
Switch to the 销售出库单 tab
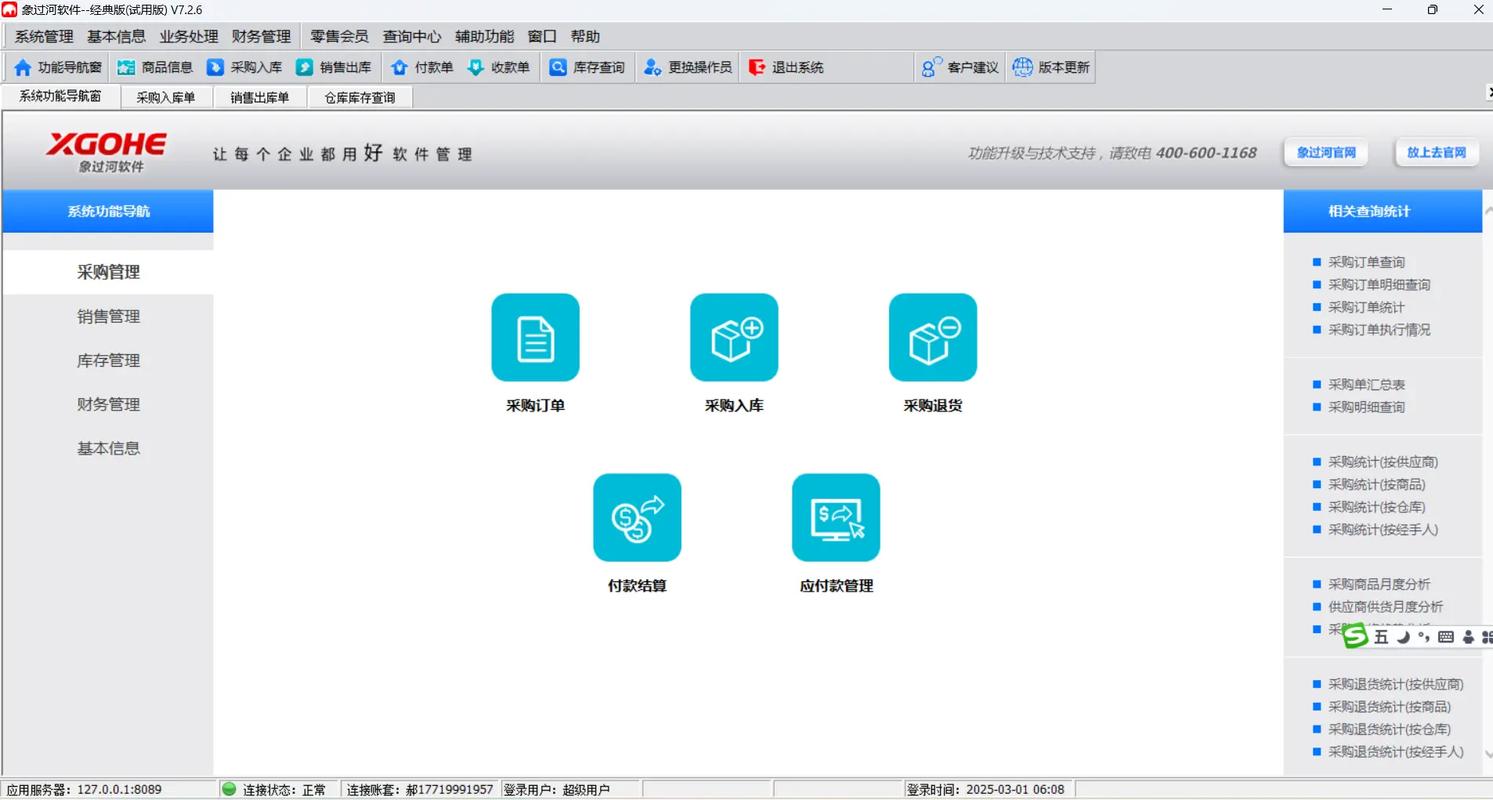click(x=259, y=98)
